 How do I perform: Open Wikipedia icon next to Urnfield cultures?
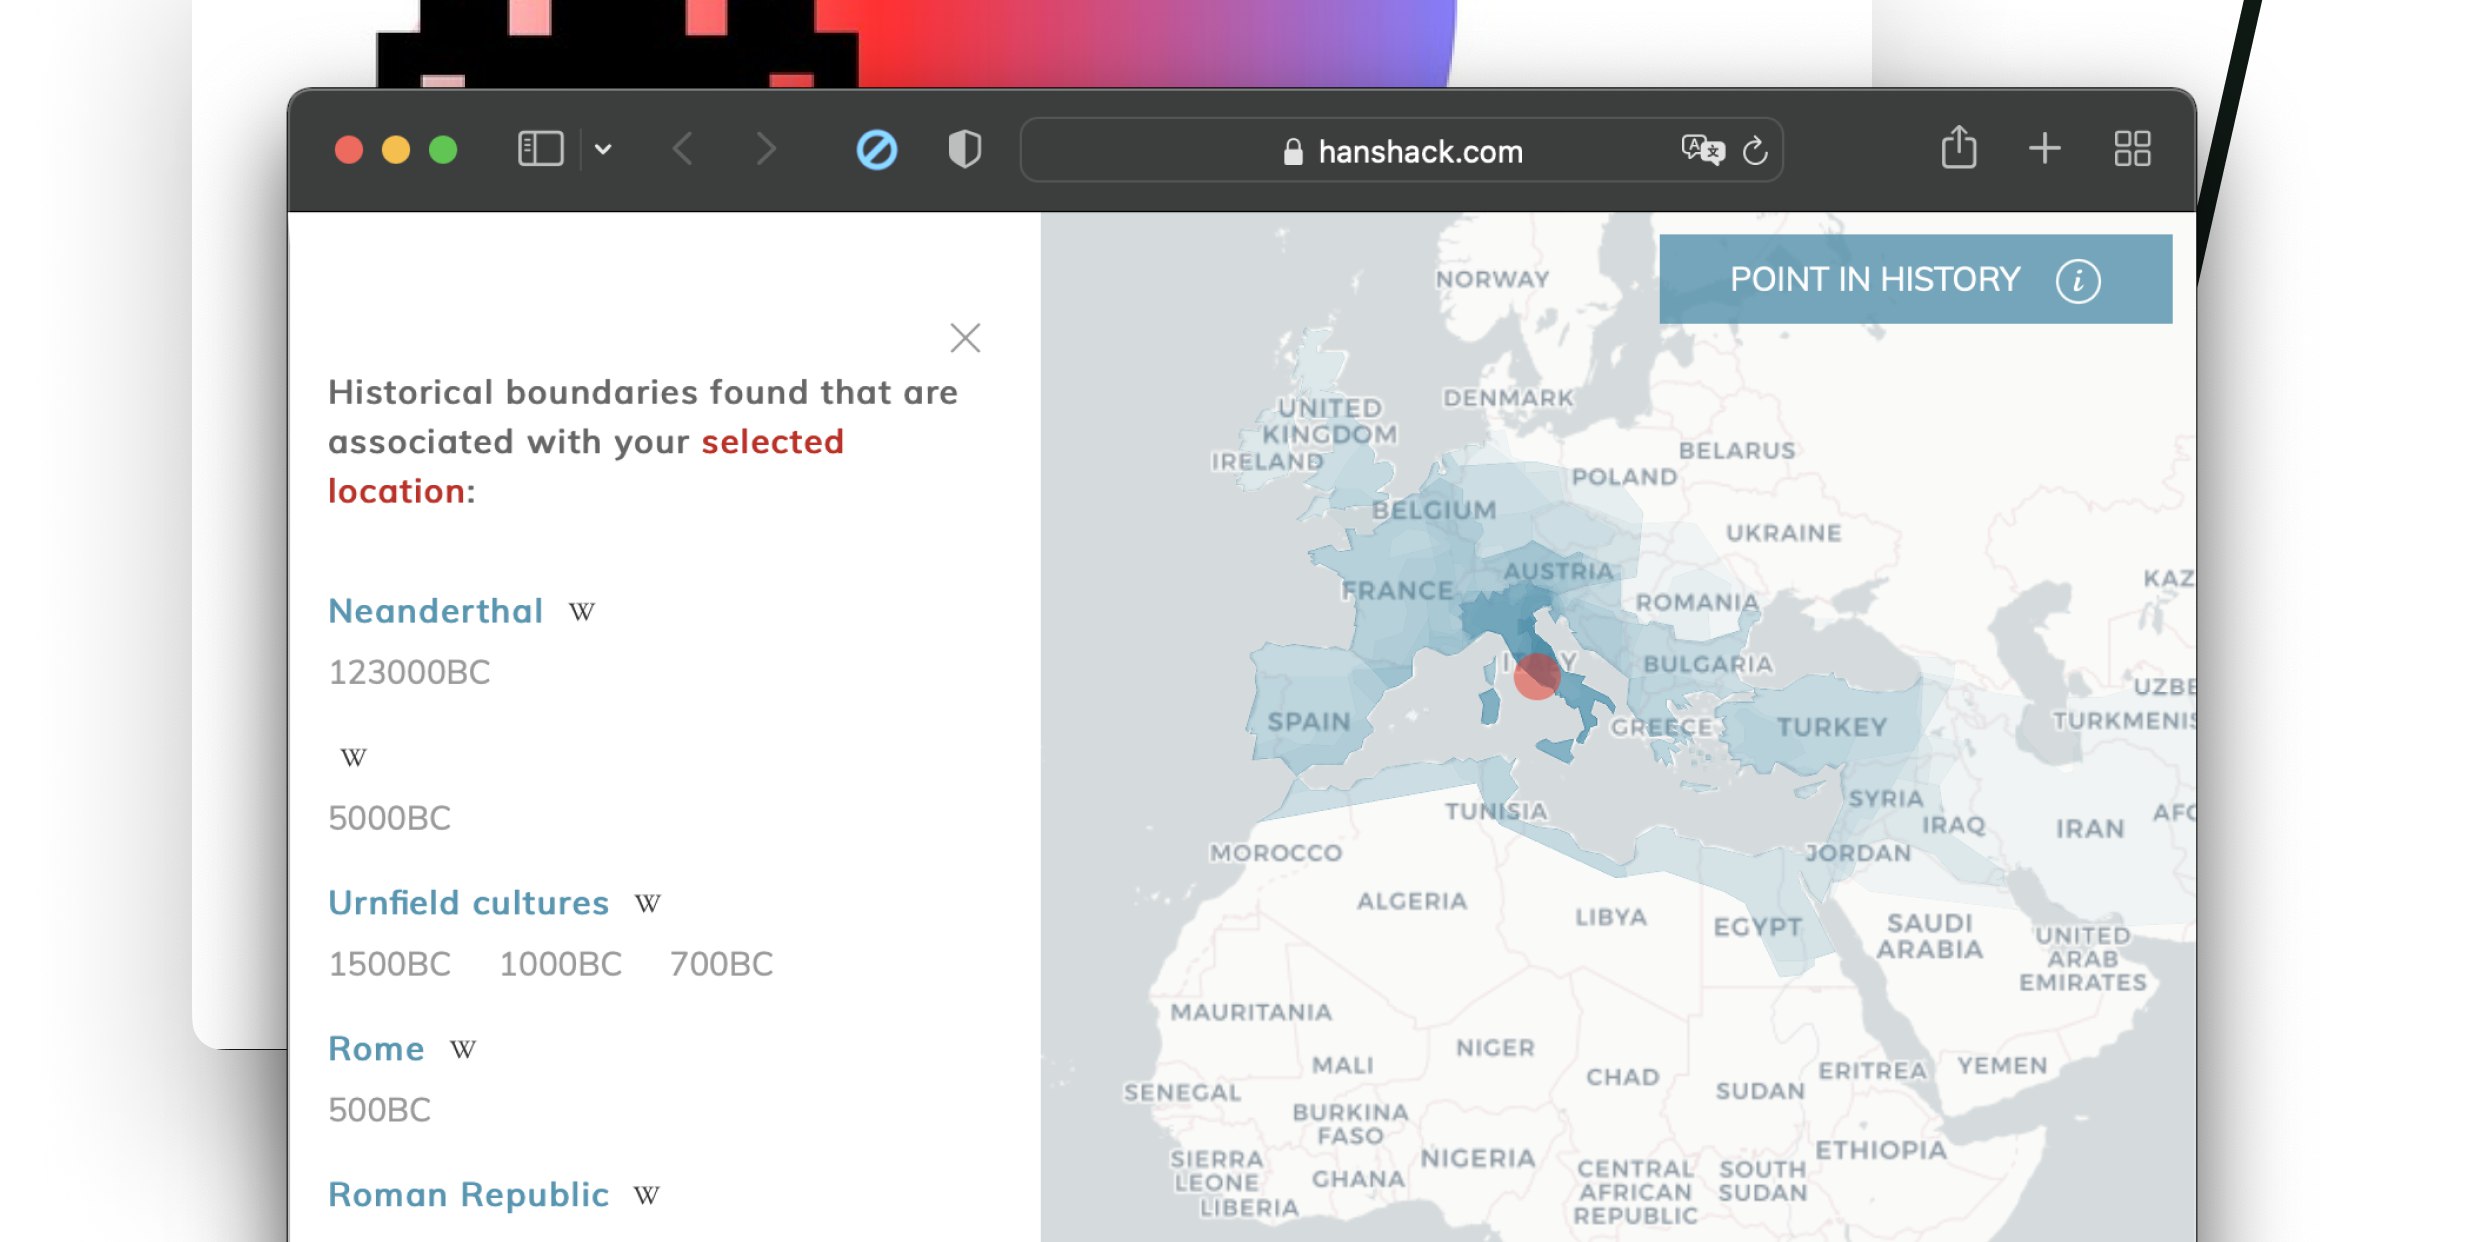click(648, 904)
